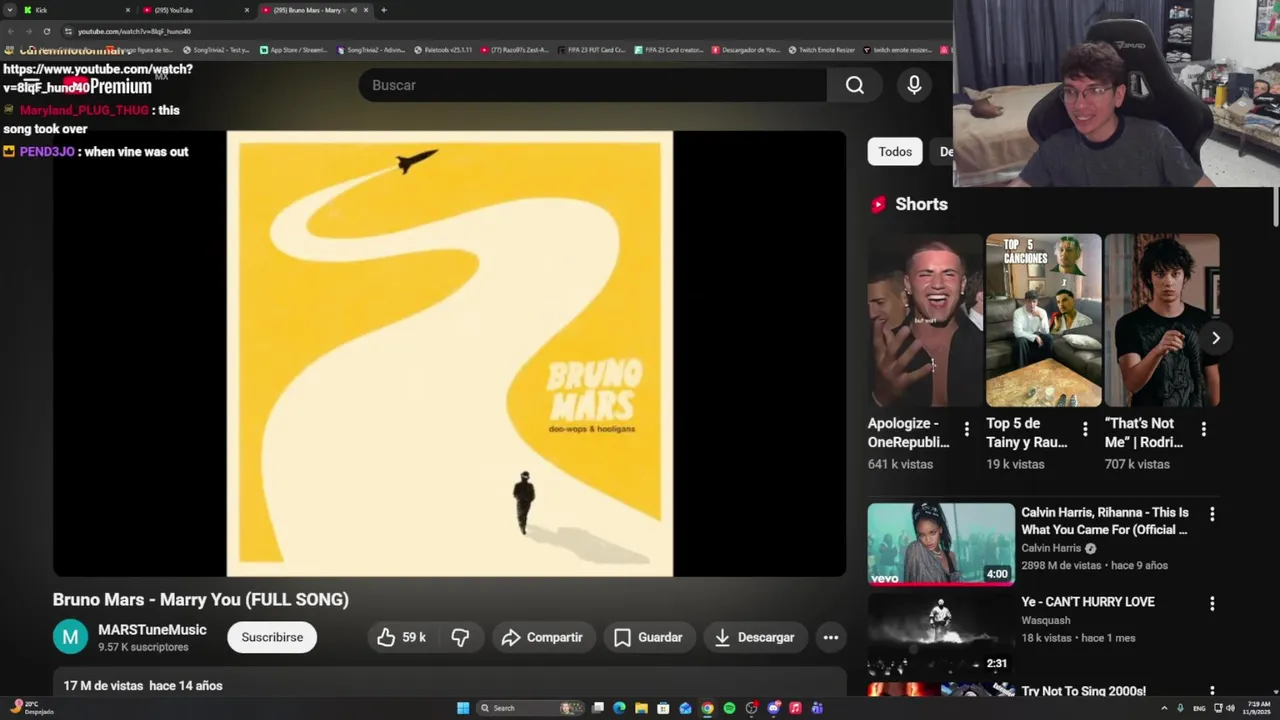The width and height of the screenshot is (1280, 720).
Task: Select the Todos filter chip
Action: tap(895, 152)
